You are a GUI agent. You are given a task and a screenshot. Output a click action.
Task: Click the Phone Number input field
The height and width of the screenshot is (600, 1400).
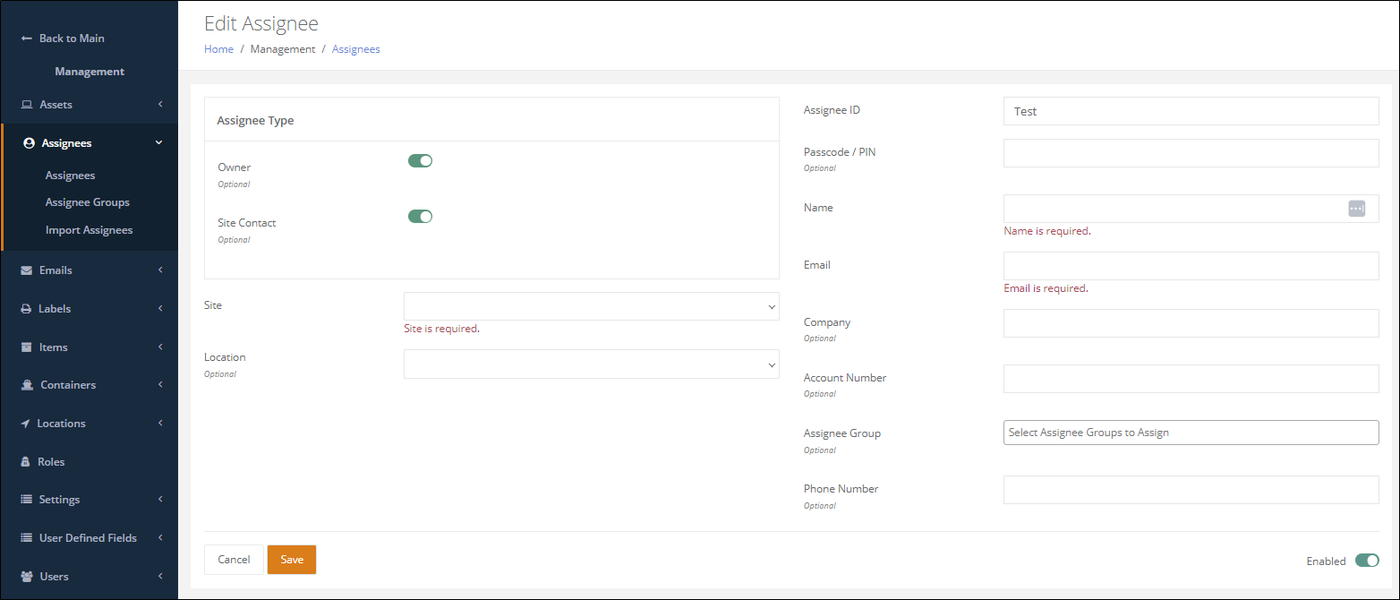tap(1191, 490)
